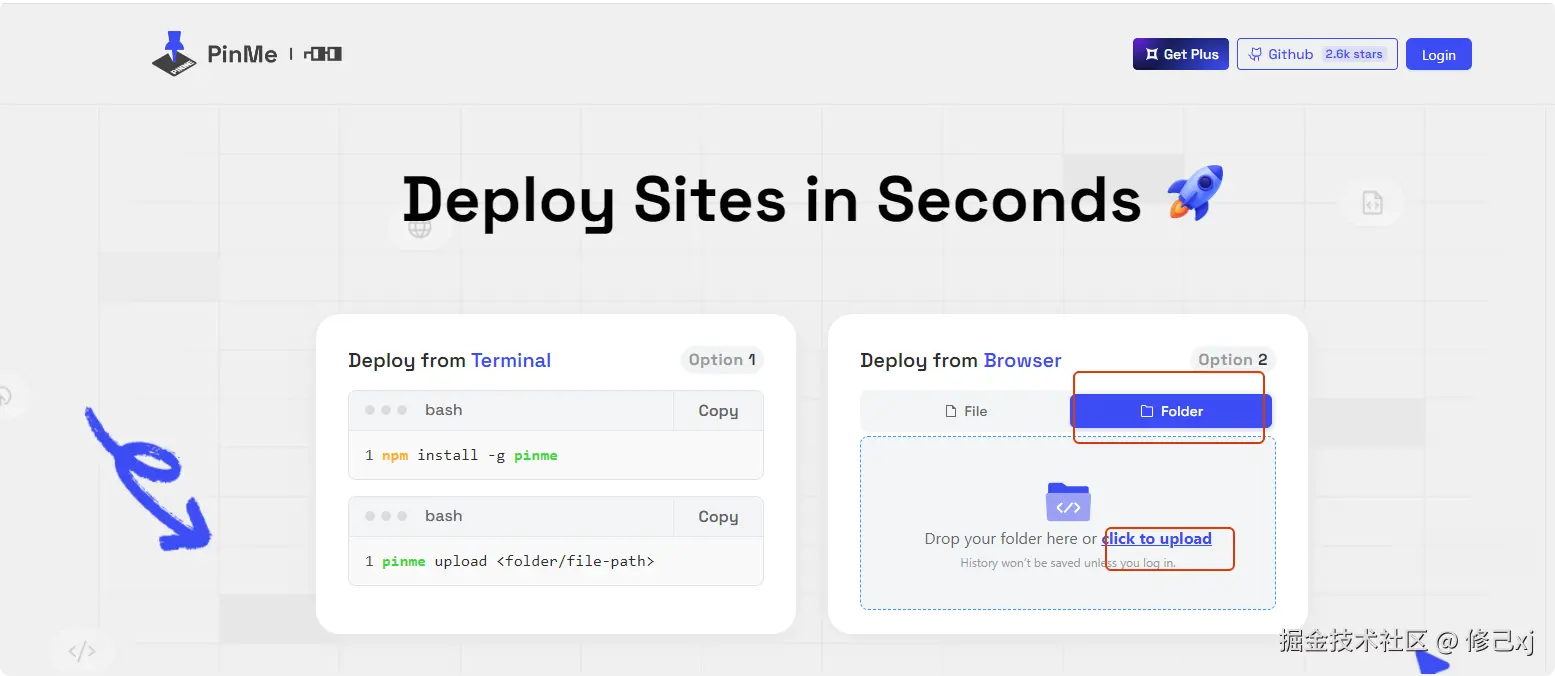Click the globe icon near headline

pos(420,228)
